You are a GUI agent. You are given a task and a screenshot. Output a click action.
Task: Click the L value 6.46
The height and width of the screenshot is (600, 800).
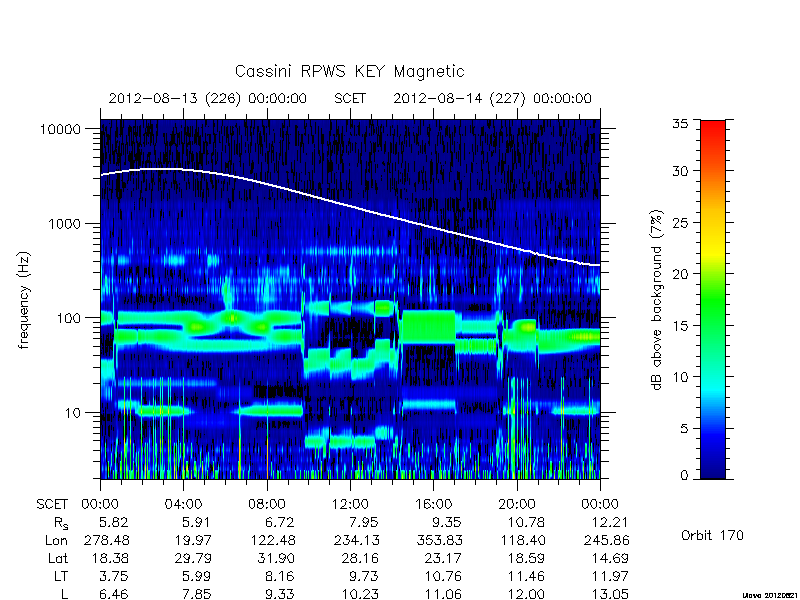click(x=113, y=594)
